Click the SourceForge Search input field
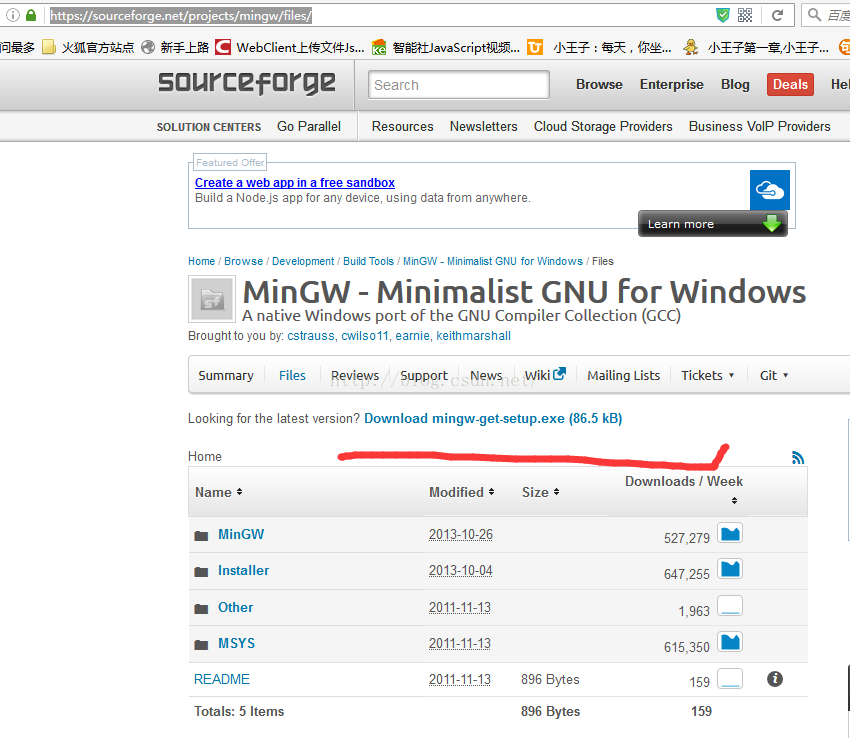 tap(459, 85)
